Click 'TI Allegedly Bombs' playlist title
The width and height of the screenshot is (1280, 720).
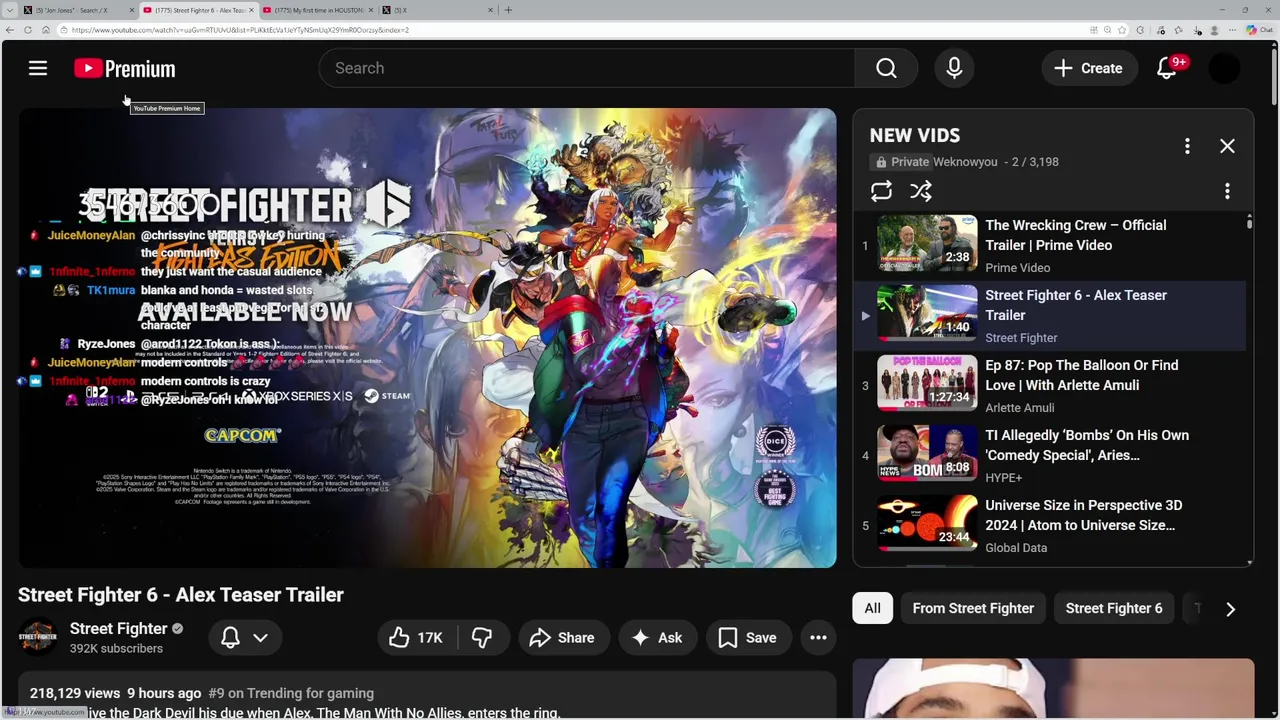click(1087, 445)
